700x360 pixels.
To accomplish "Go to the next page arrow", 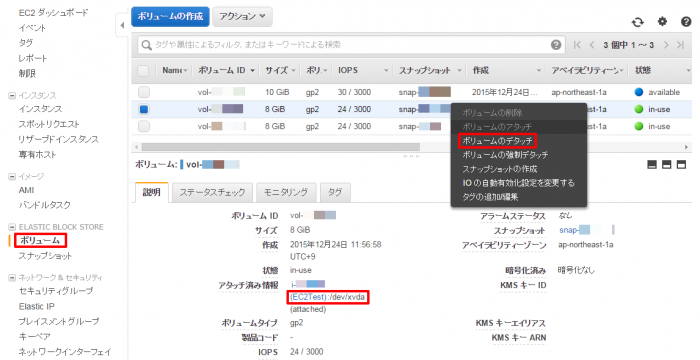I will click(666, 45).
